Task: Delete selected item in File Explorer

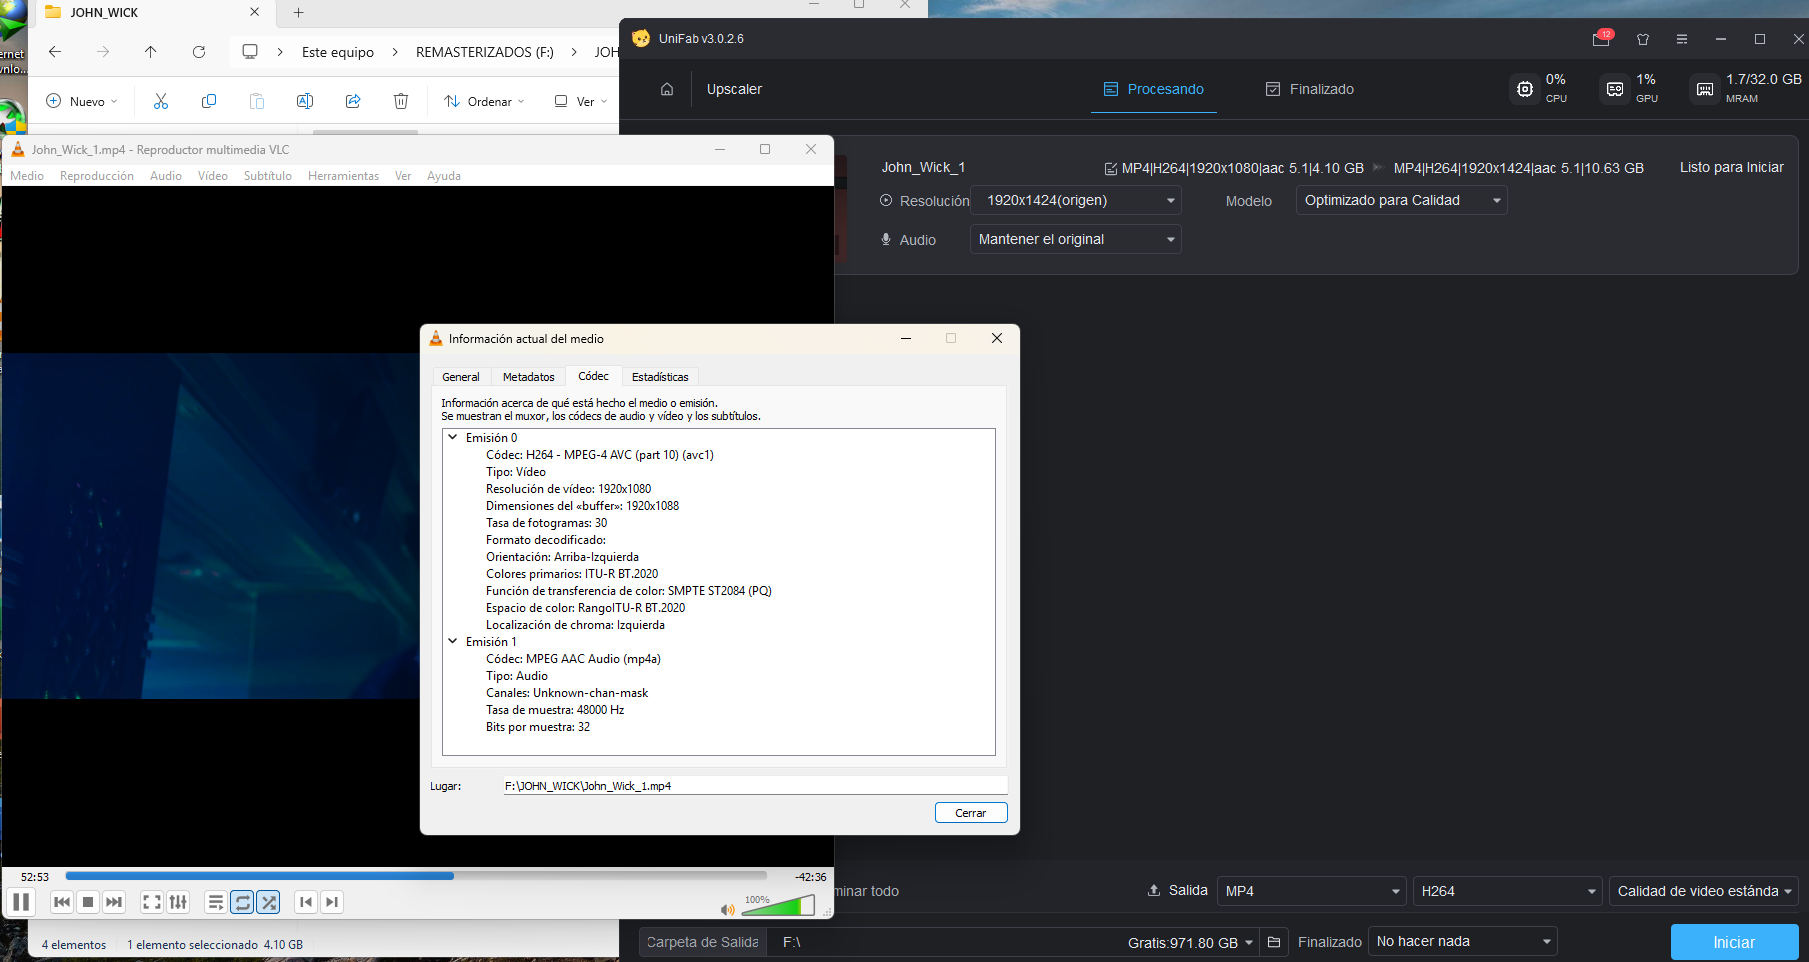Action: [x=401, y=101]
